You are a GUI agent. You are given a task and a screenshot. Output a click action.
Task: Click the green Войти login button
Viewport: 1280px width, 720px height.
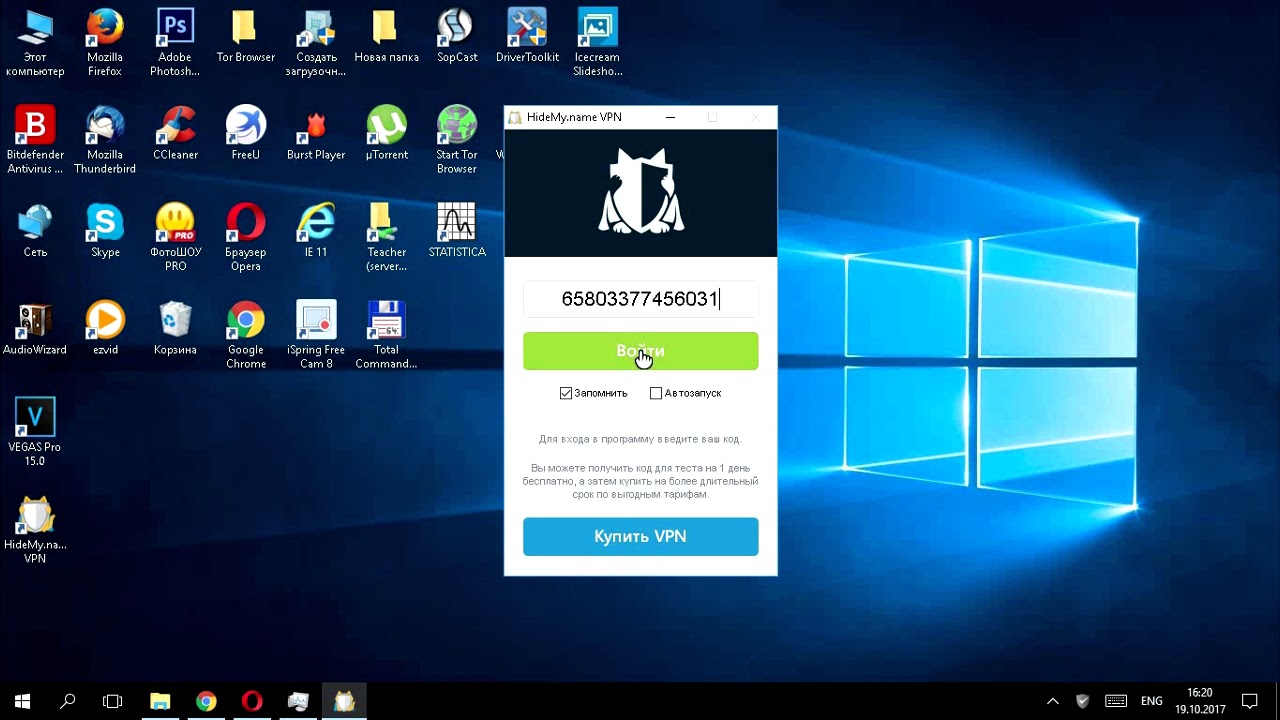(x=640, y=351)
